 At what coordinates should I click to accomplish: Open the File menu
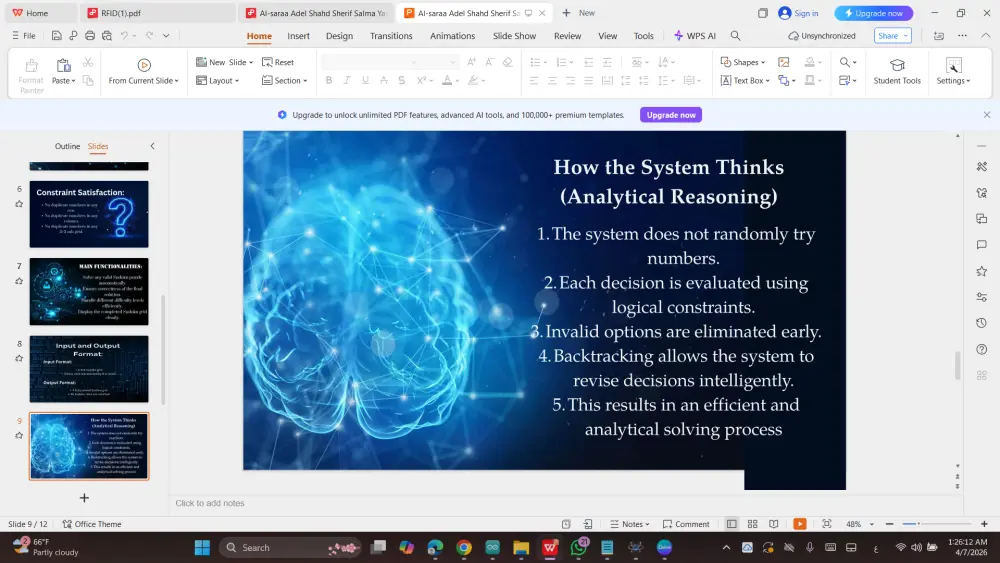click(x=24, y=36)
